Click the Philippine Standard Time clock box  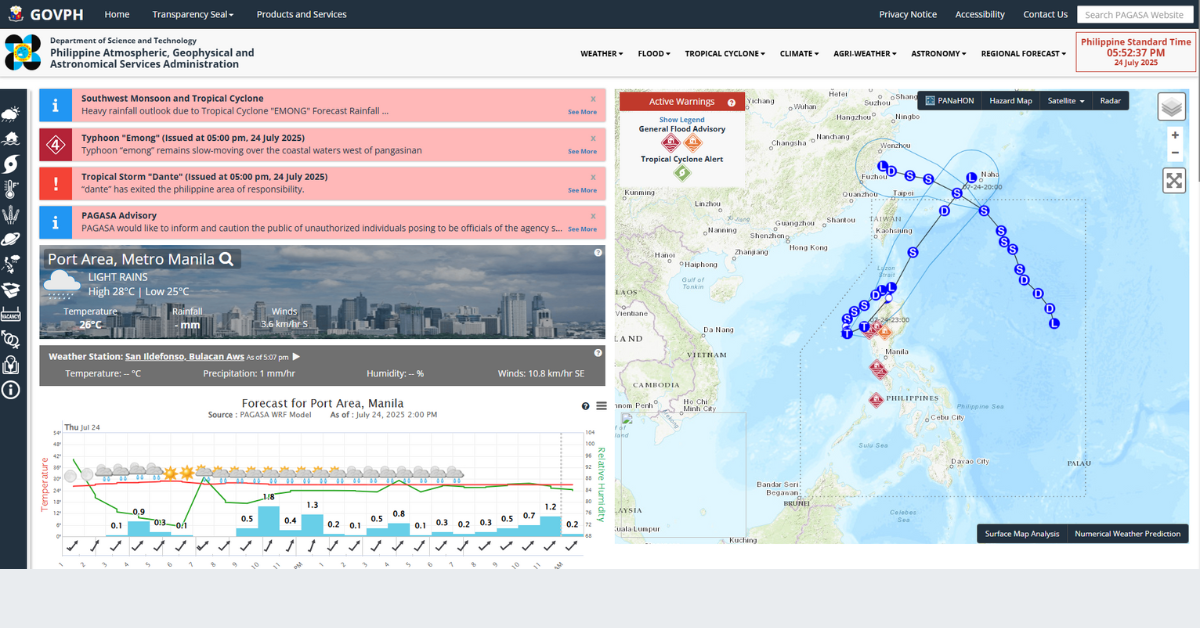(1136, 52)
